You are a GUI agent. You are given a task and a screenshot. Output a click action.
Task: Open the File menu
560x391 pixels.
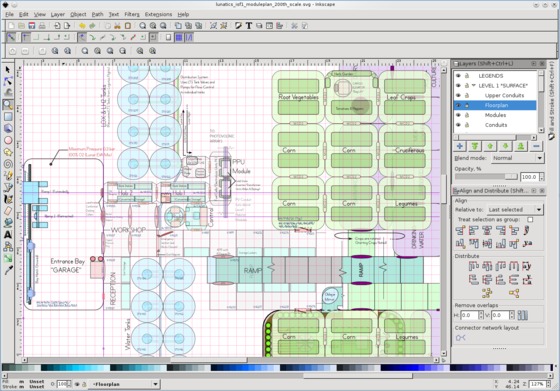(9, 14)
